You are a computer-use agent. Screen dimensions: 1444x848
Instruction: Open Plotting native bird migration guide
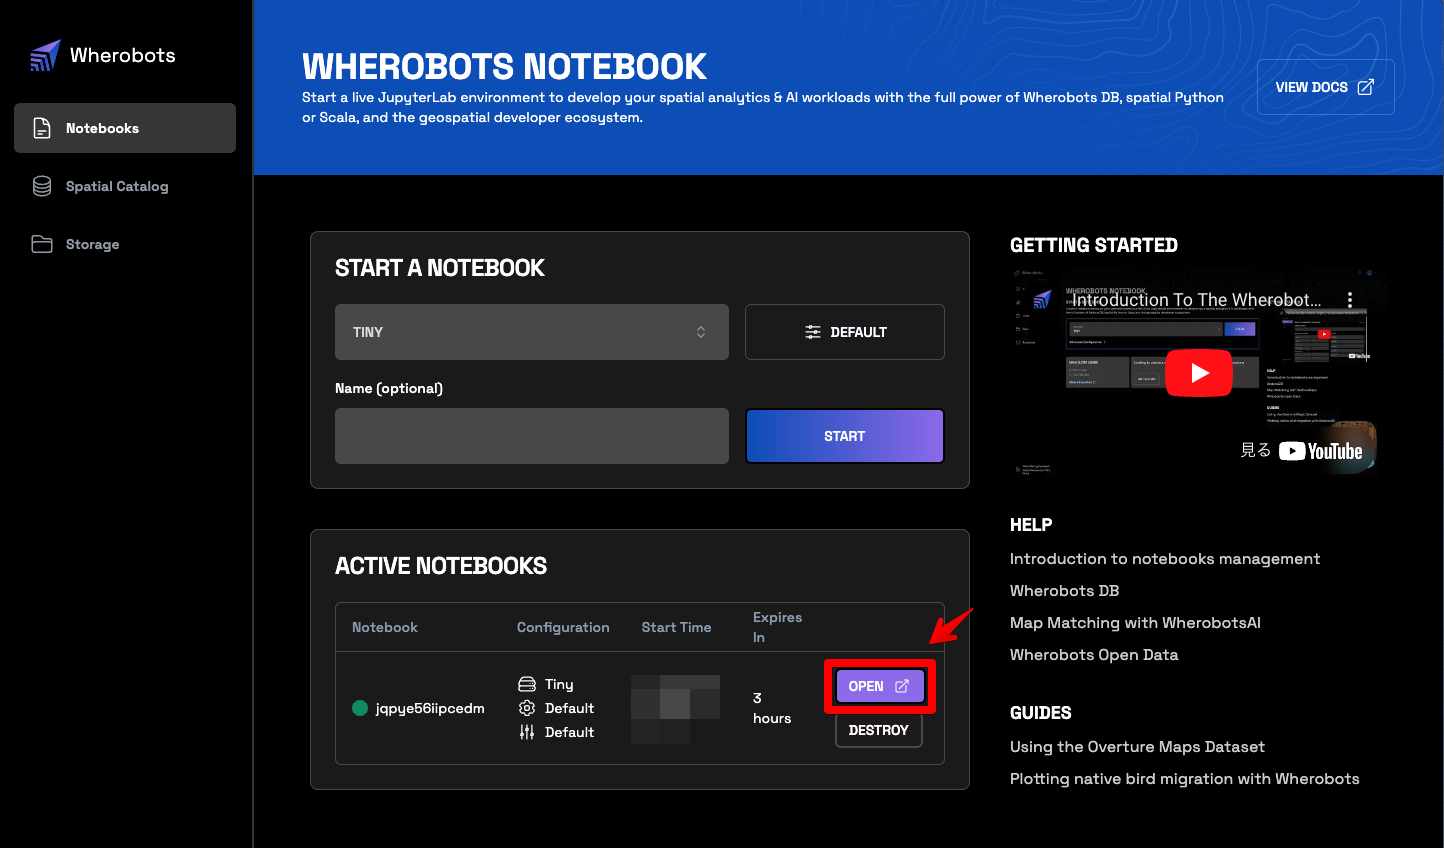pos(1185,779)
